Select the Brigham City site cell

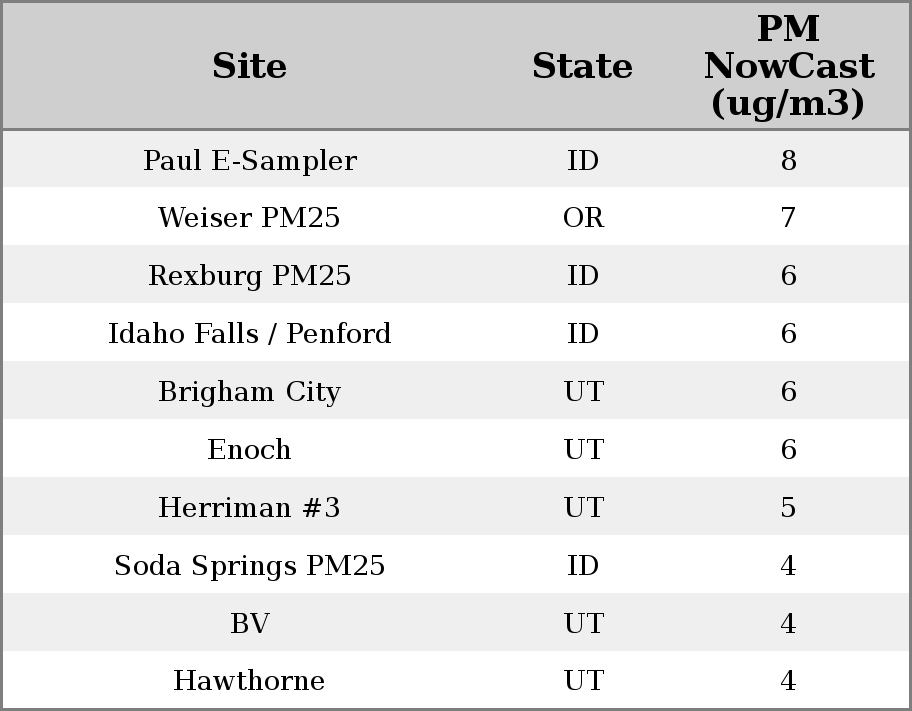coord(249,392)
